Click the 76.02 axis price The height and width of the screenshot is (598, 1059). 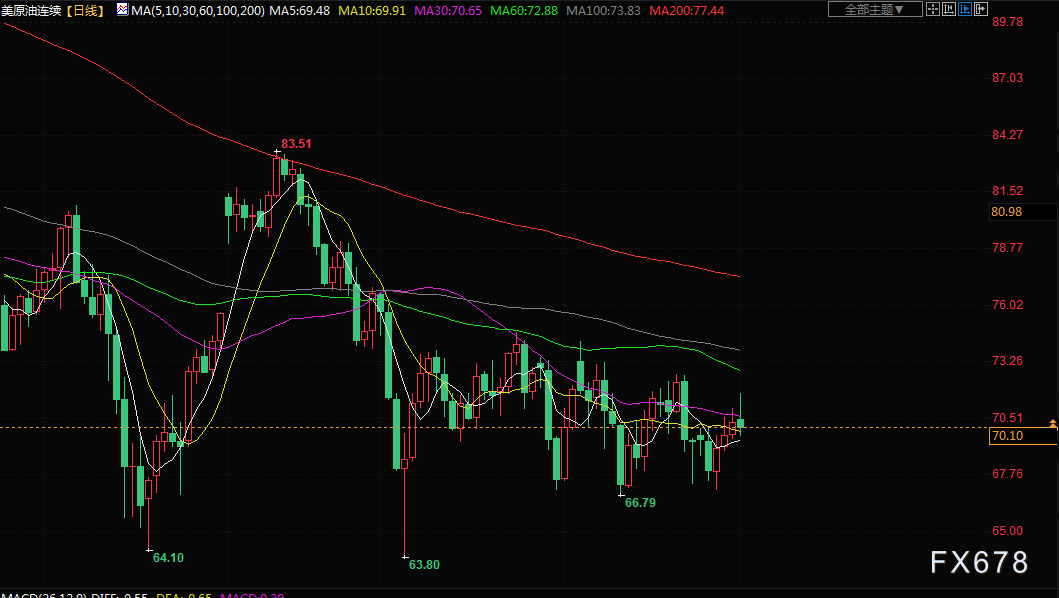point(1007,305)
